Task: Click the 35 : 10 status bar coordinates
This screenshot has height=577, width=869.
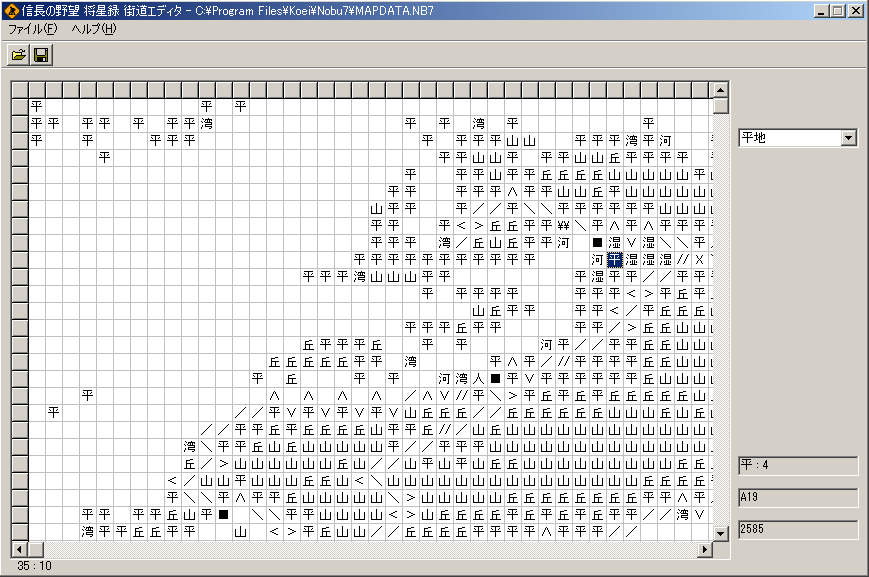Action: pyautogui.click(x=34, y=566)
